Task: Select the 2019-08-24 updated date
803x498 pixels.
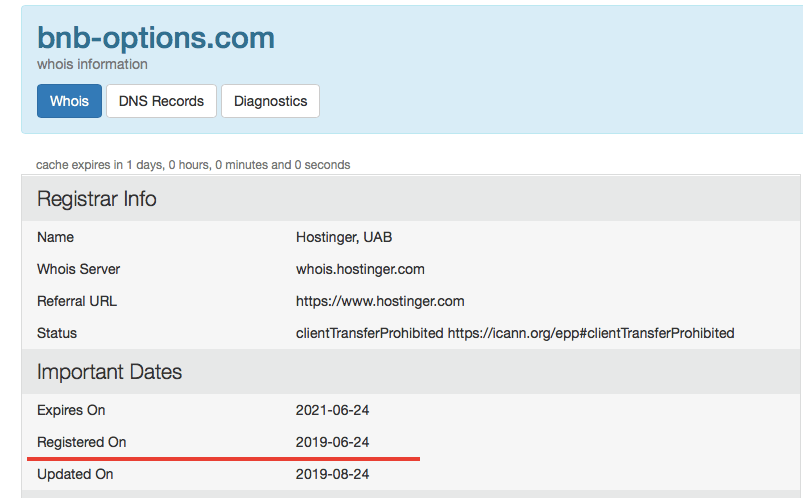Action: [333, 474]
